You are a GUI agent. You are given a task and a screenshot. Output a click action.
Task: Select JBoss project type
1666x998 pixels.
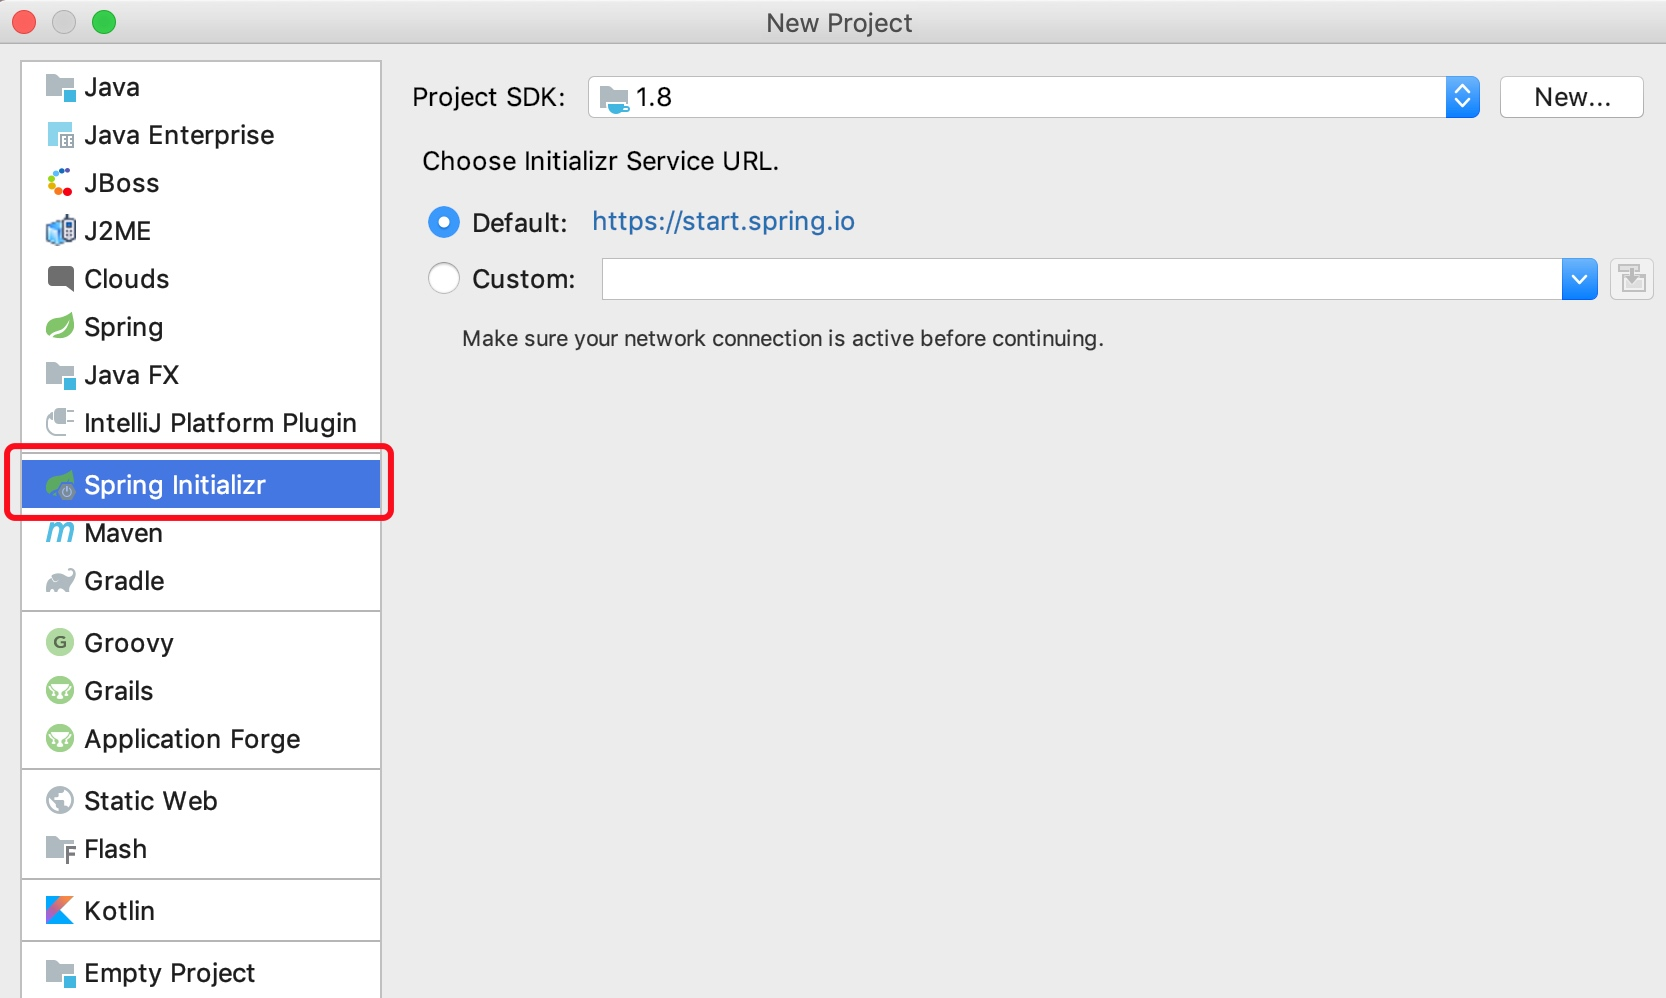tap(201, 183)
